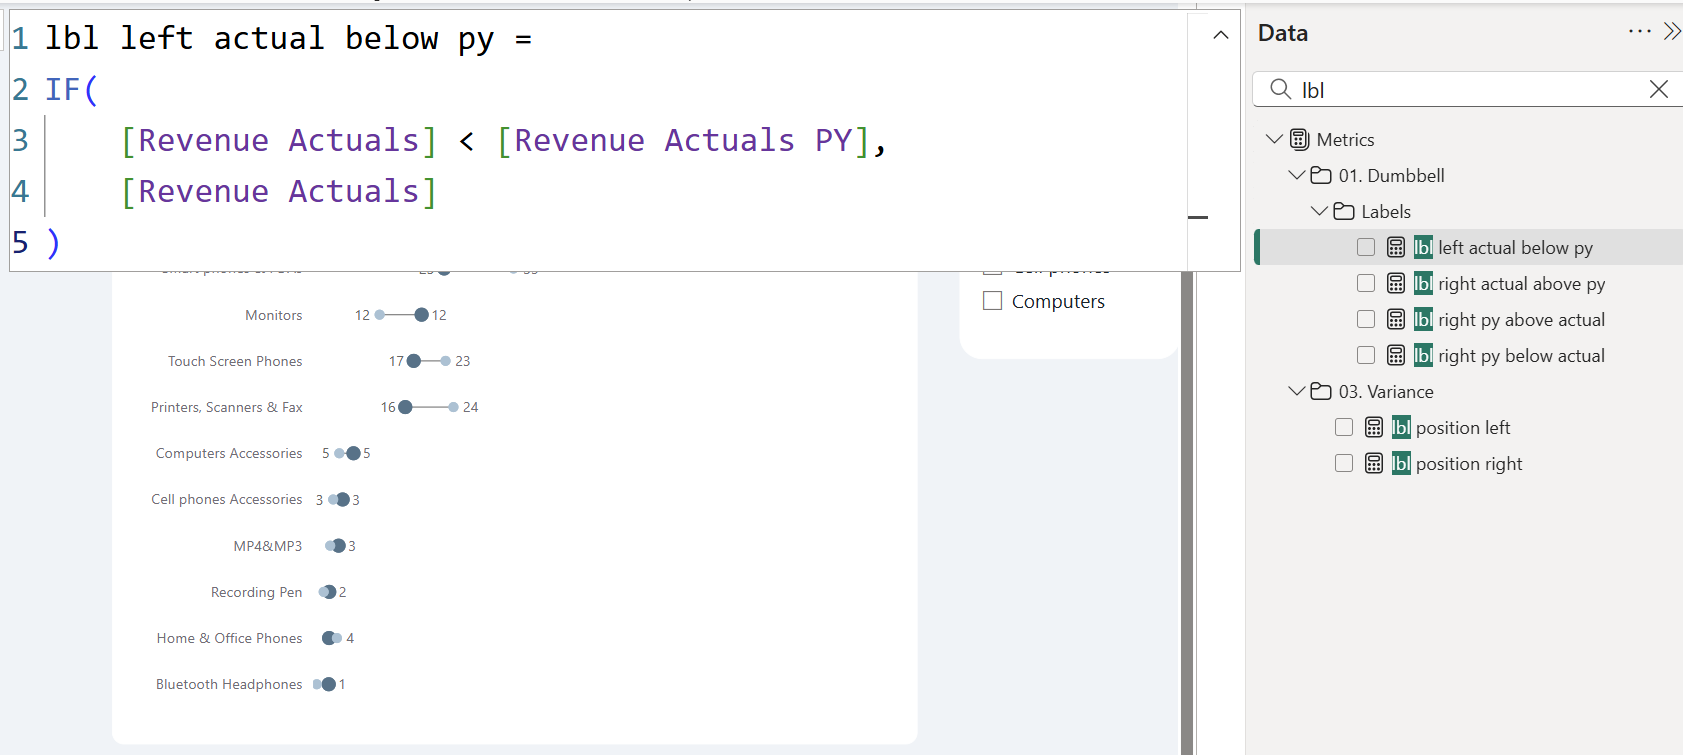
Task: Collapse the 03. Variance folder
Action: tap(1297, 391)
